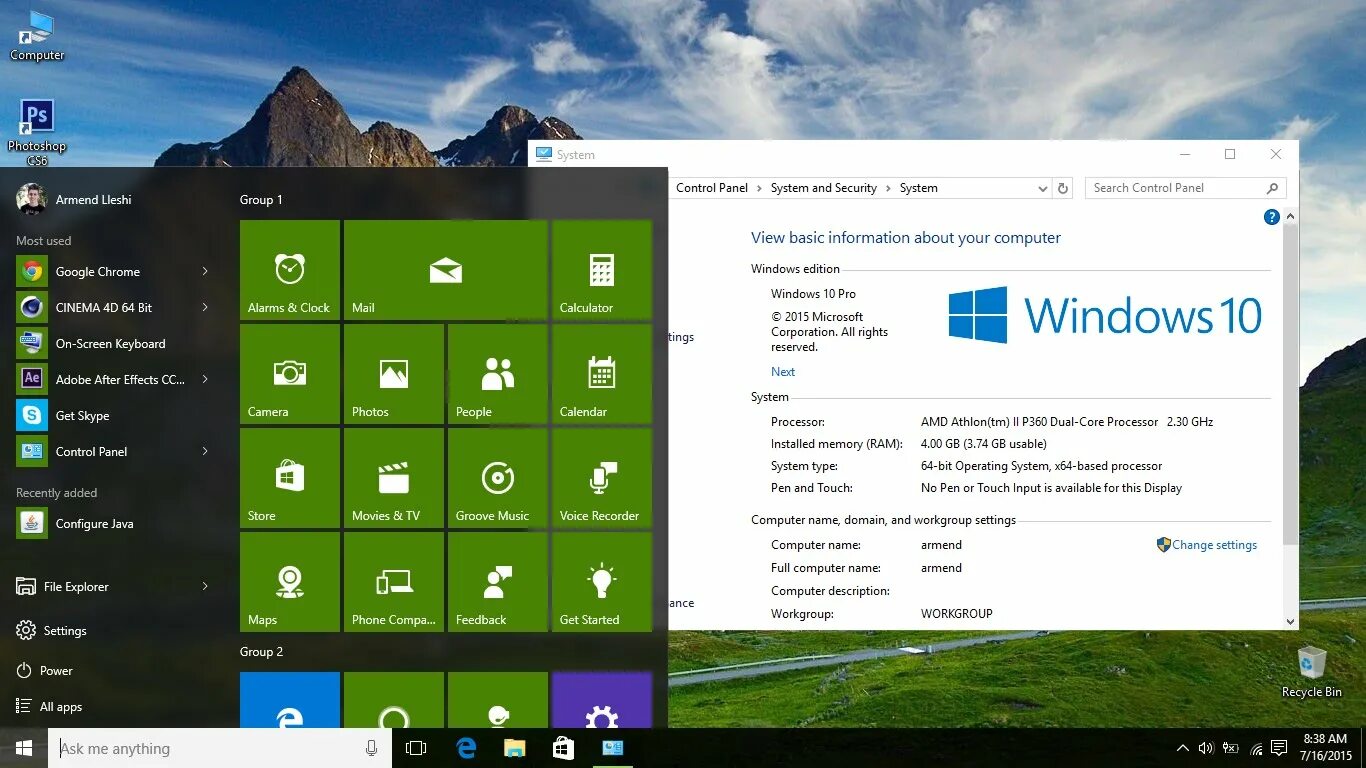Image resolution: width=1366 pixels, height=768 pixels.
Task: Open the People tile
Action: (x=498, y=374)
